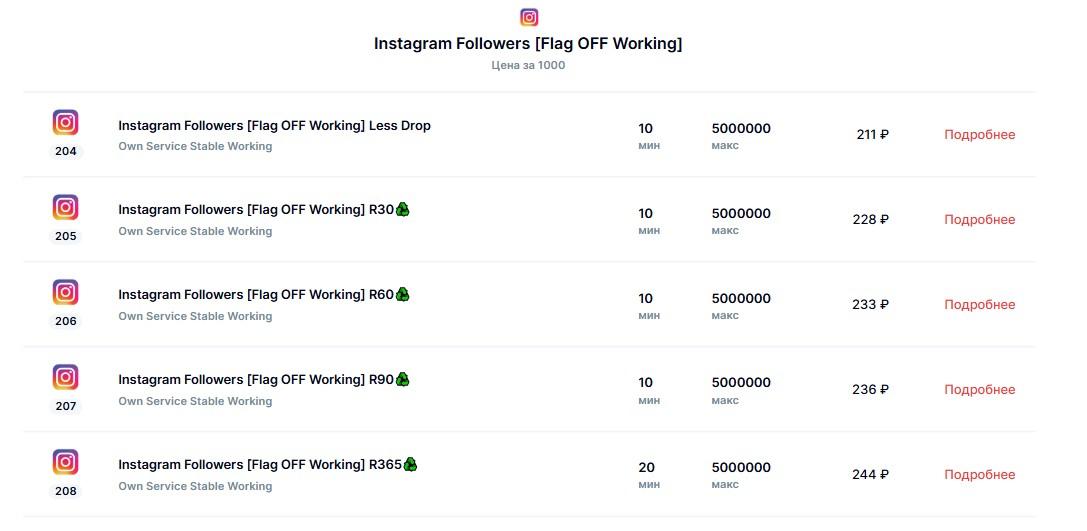Click the ID badge 204
1087x531 pixels.
coord(66,151)
